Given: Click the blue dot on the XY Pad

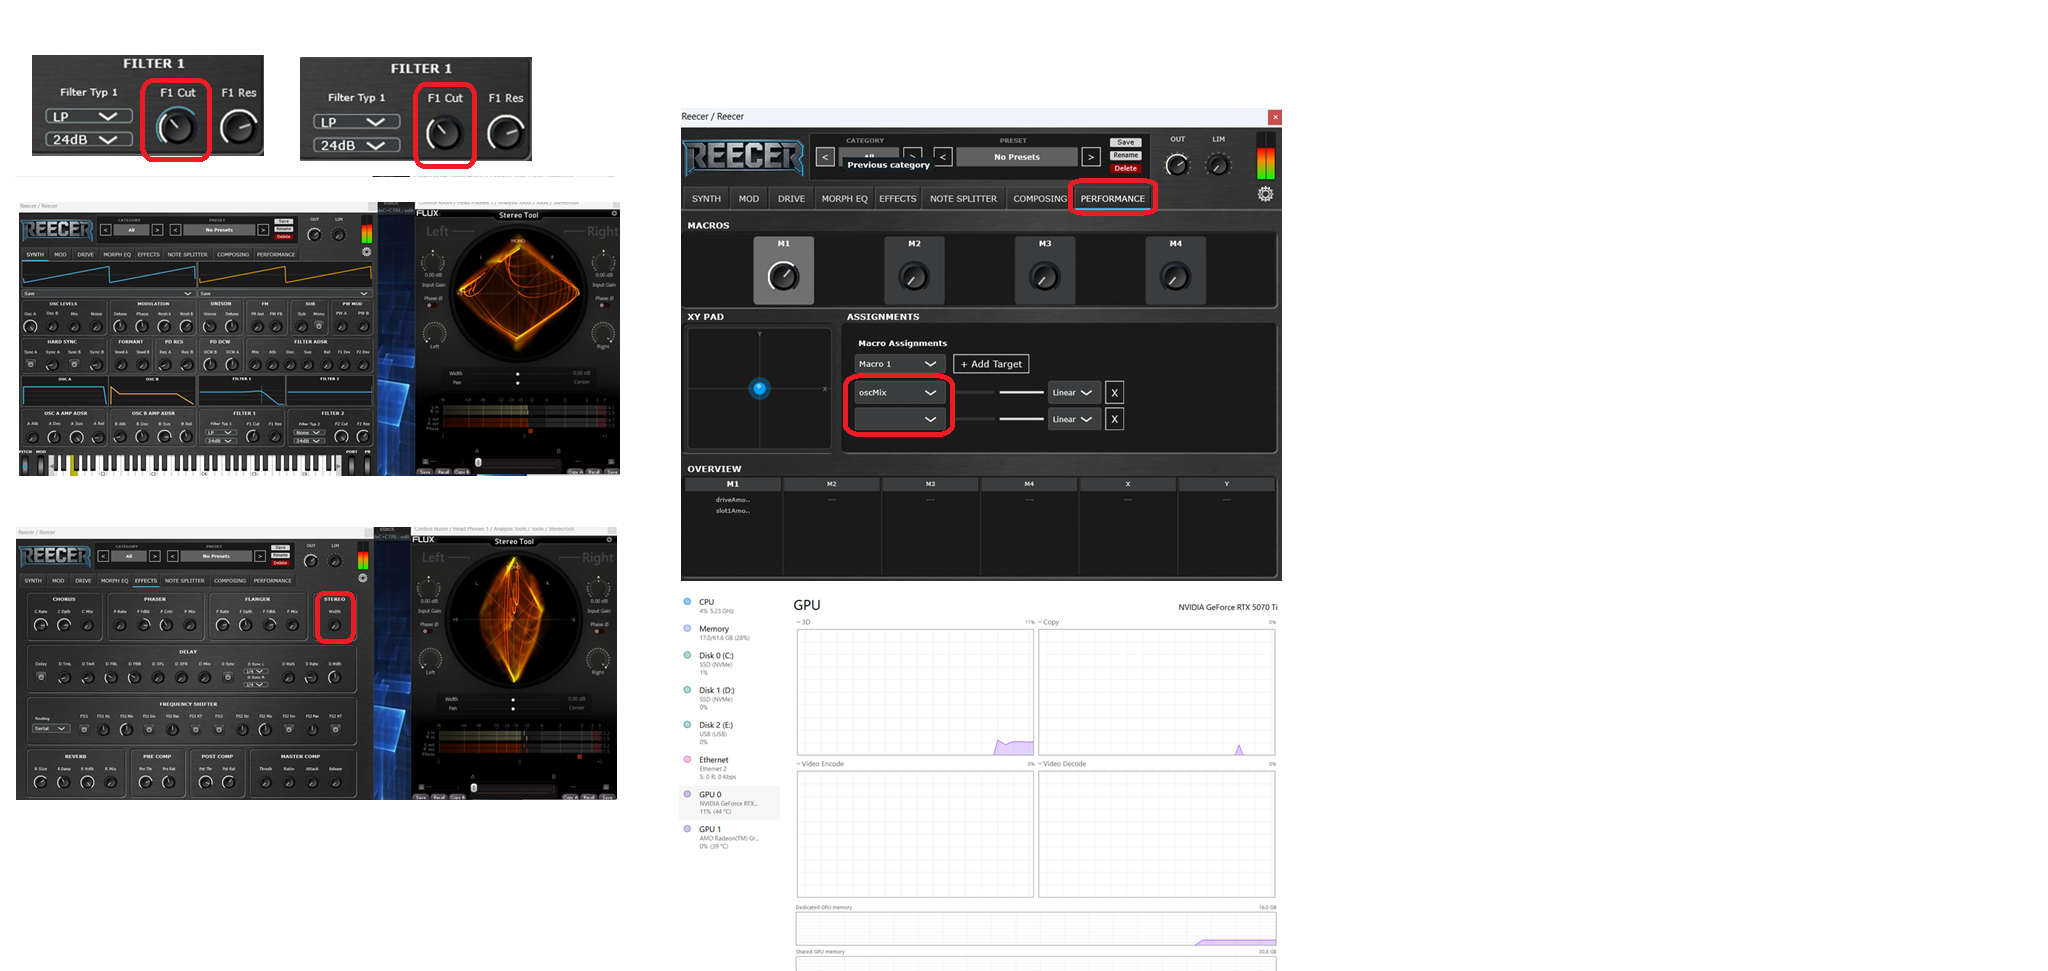Looking at the screenshot, I should pos(759,388).
